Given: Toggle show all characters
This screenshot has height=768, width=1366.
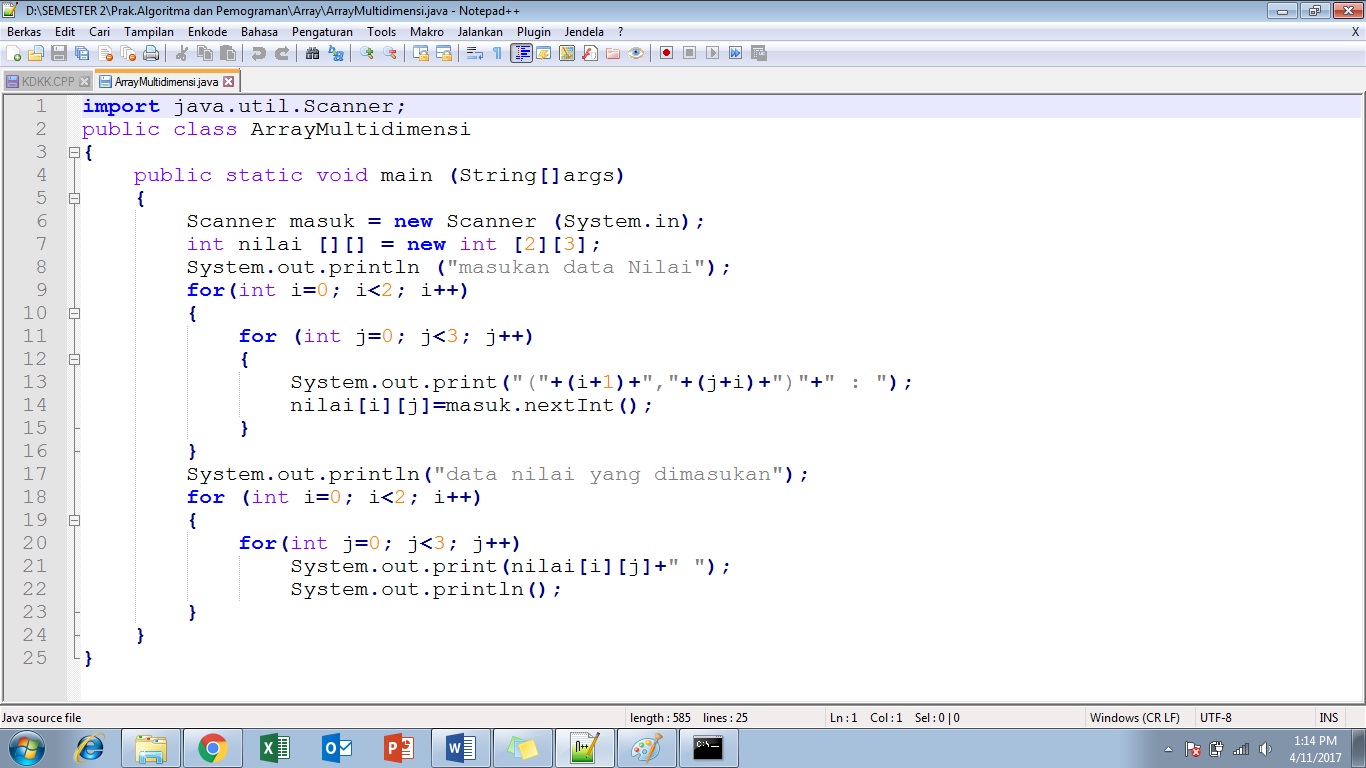Looking at the screenshot, I should coord(497,53).
